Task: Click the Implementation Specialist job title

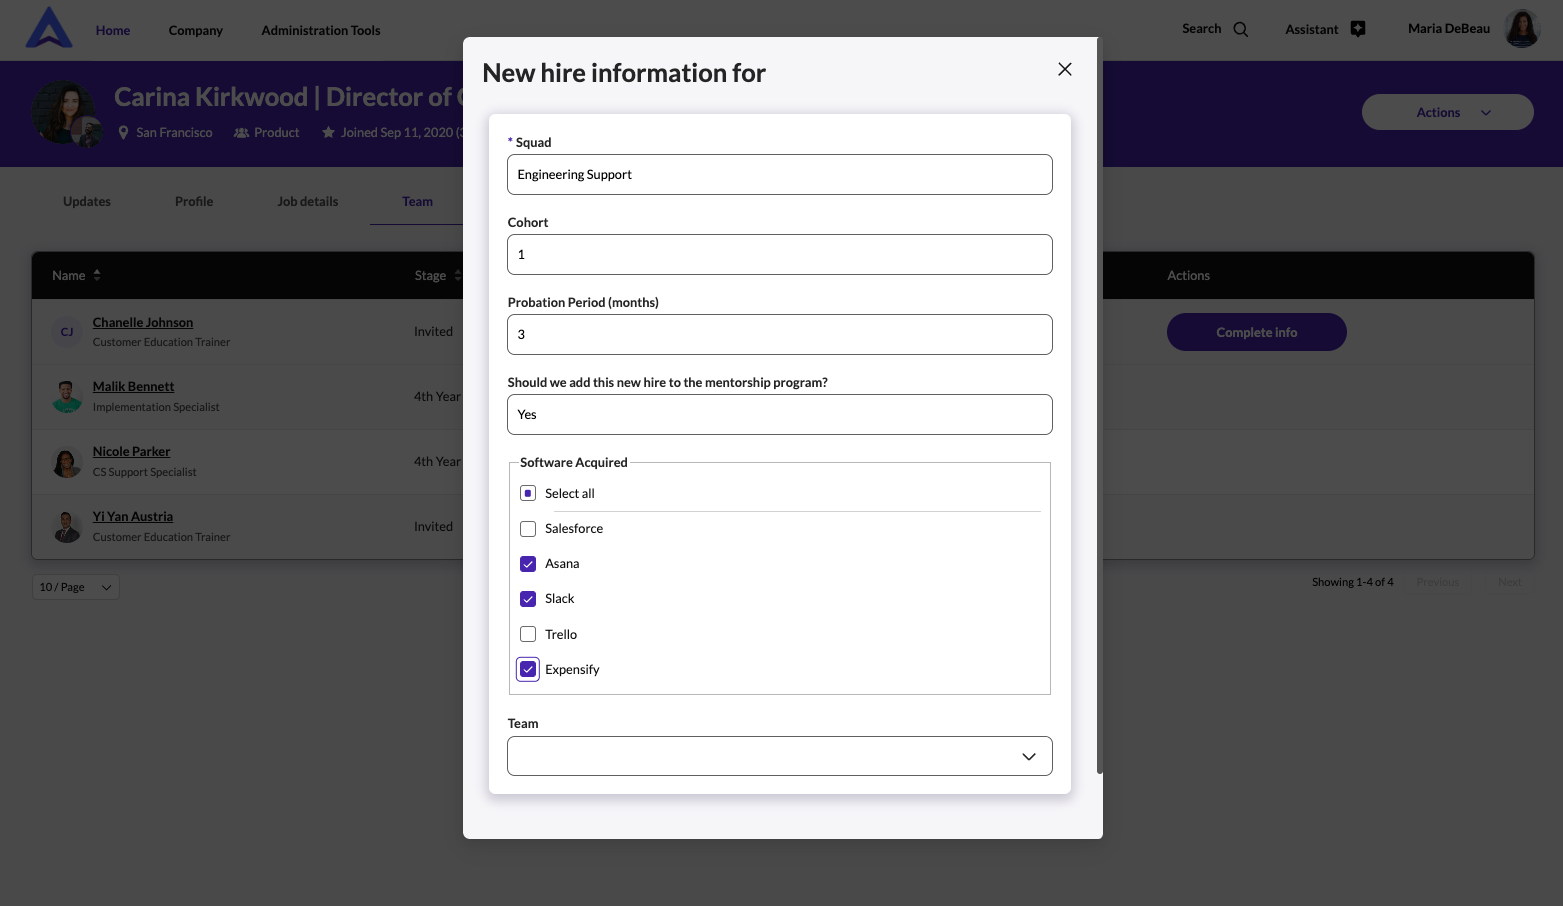Action: (156, 407)
